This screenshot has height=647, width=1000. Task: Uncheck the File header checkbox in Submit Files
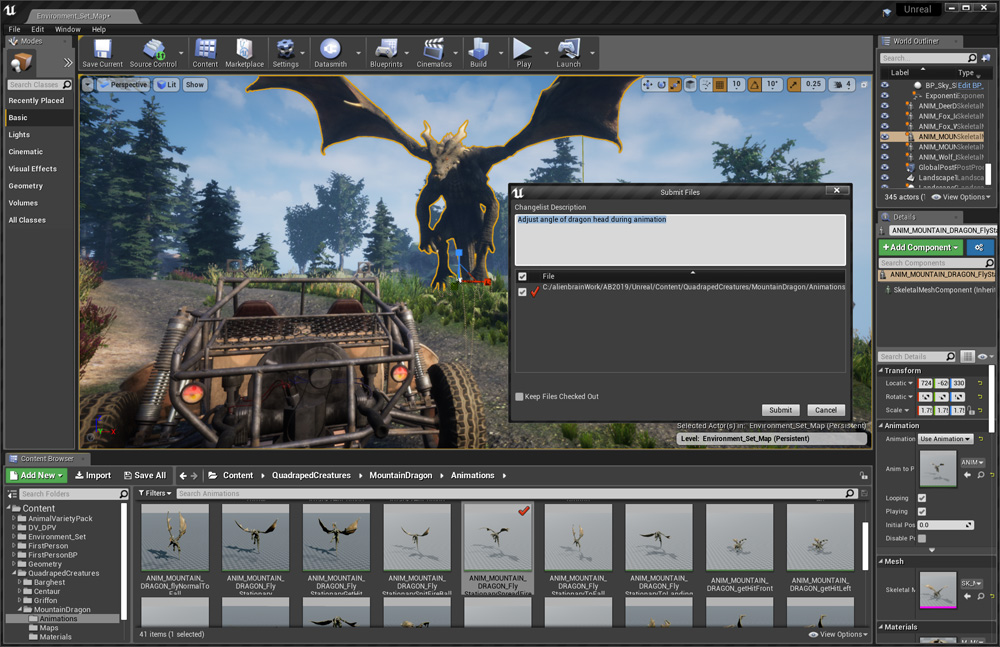click(x=522, y=276)
